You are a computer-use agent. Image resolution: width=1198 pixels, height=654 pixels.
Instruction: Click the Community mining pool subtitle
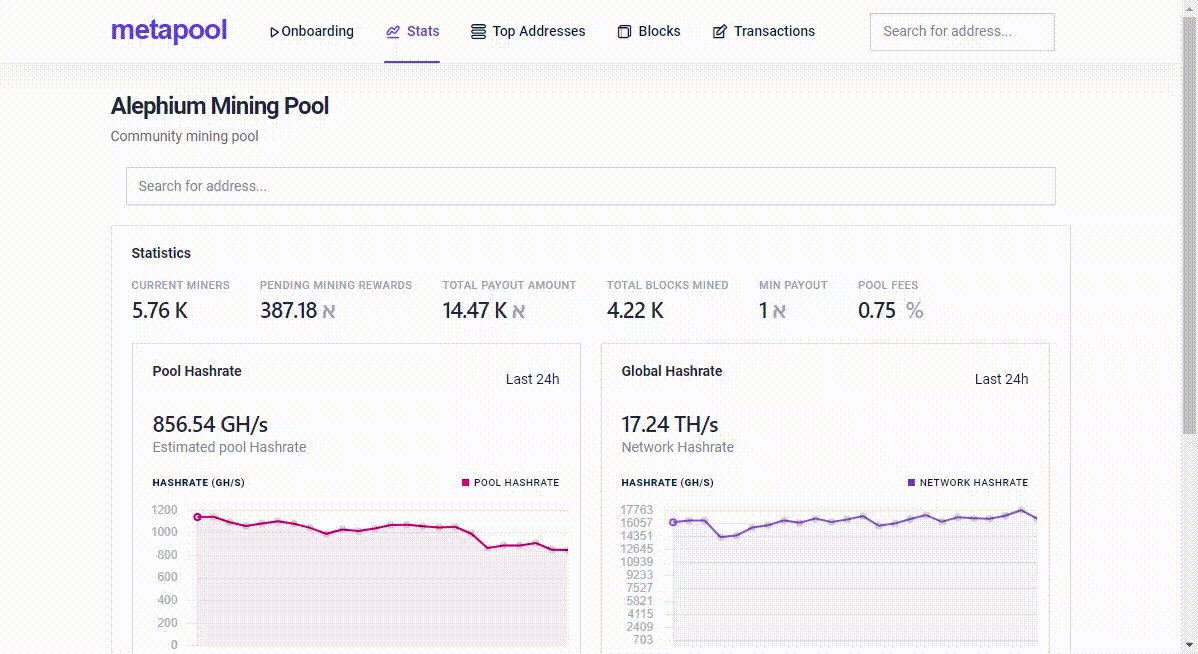(184, 136)
